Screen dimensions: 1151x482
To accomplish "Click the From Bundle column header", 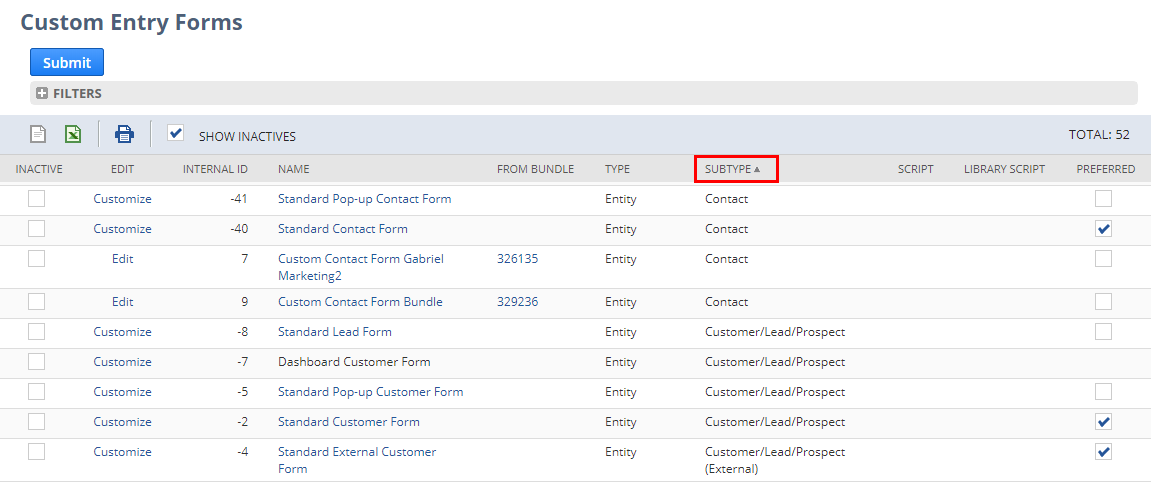I will [x=535, y=169].
